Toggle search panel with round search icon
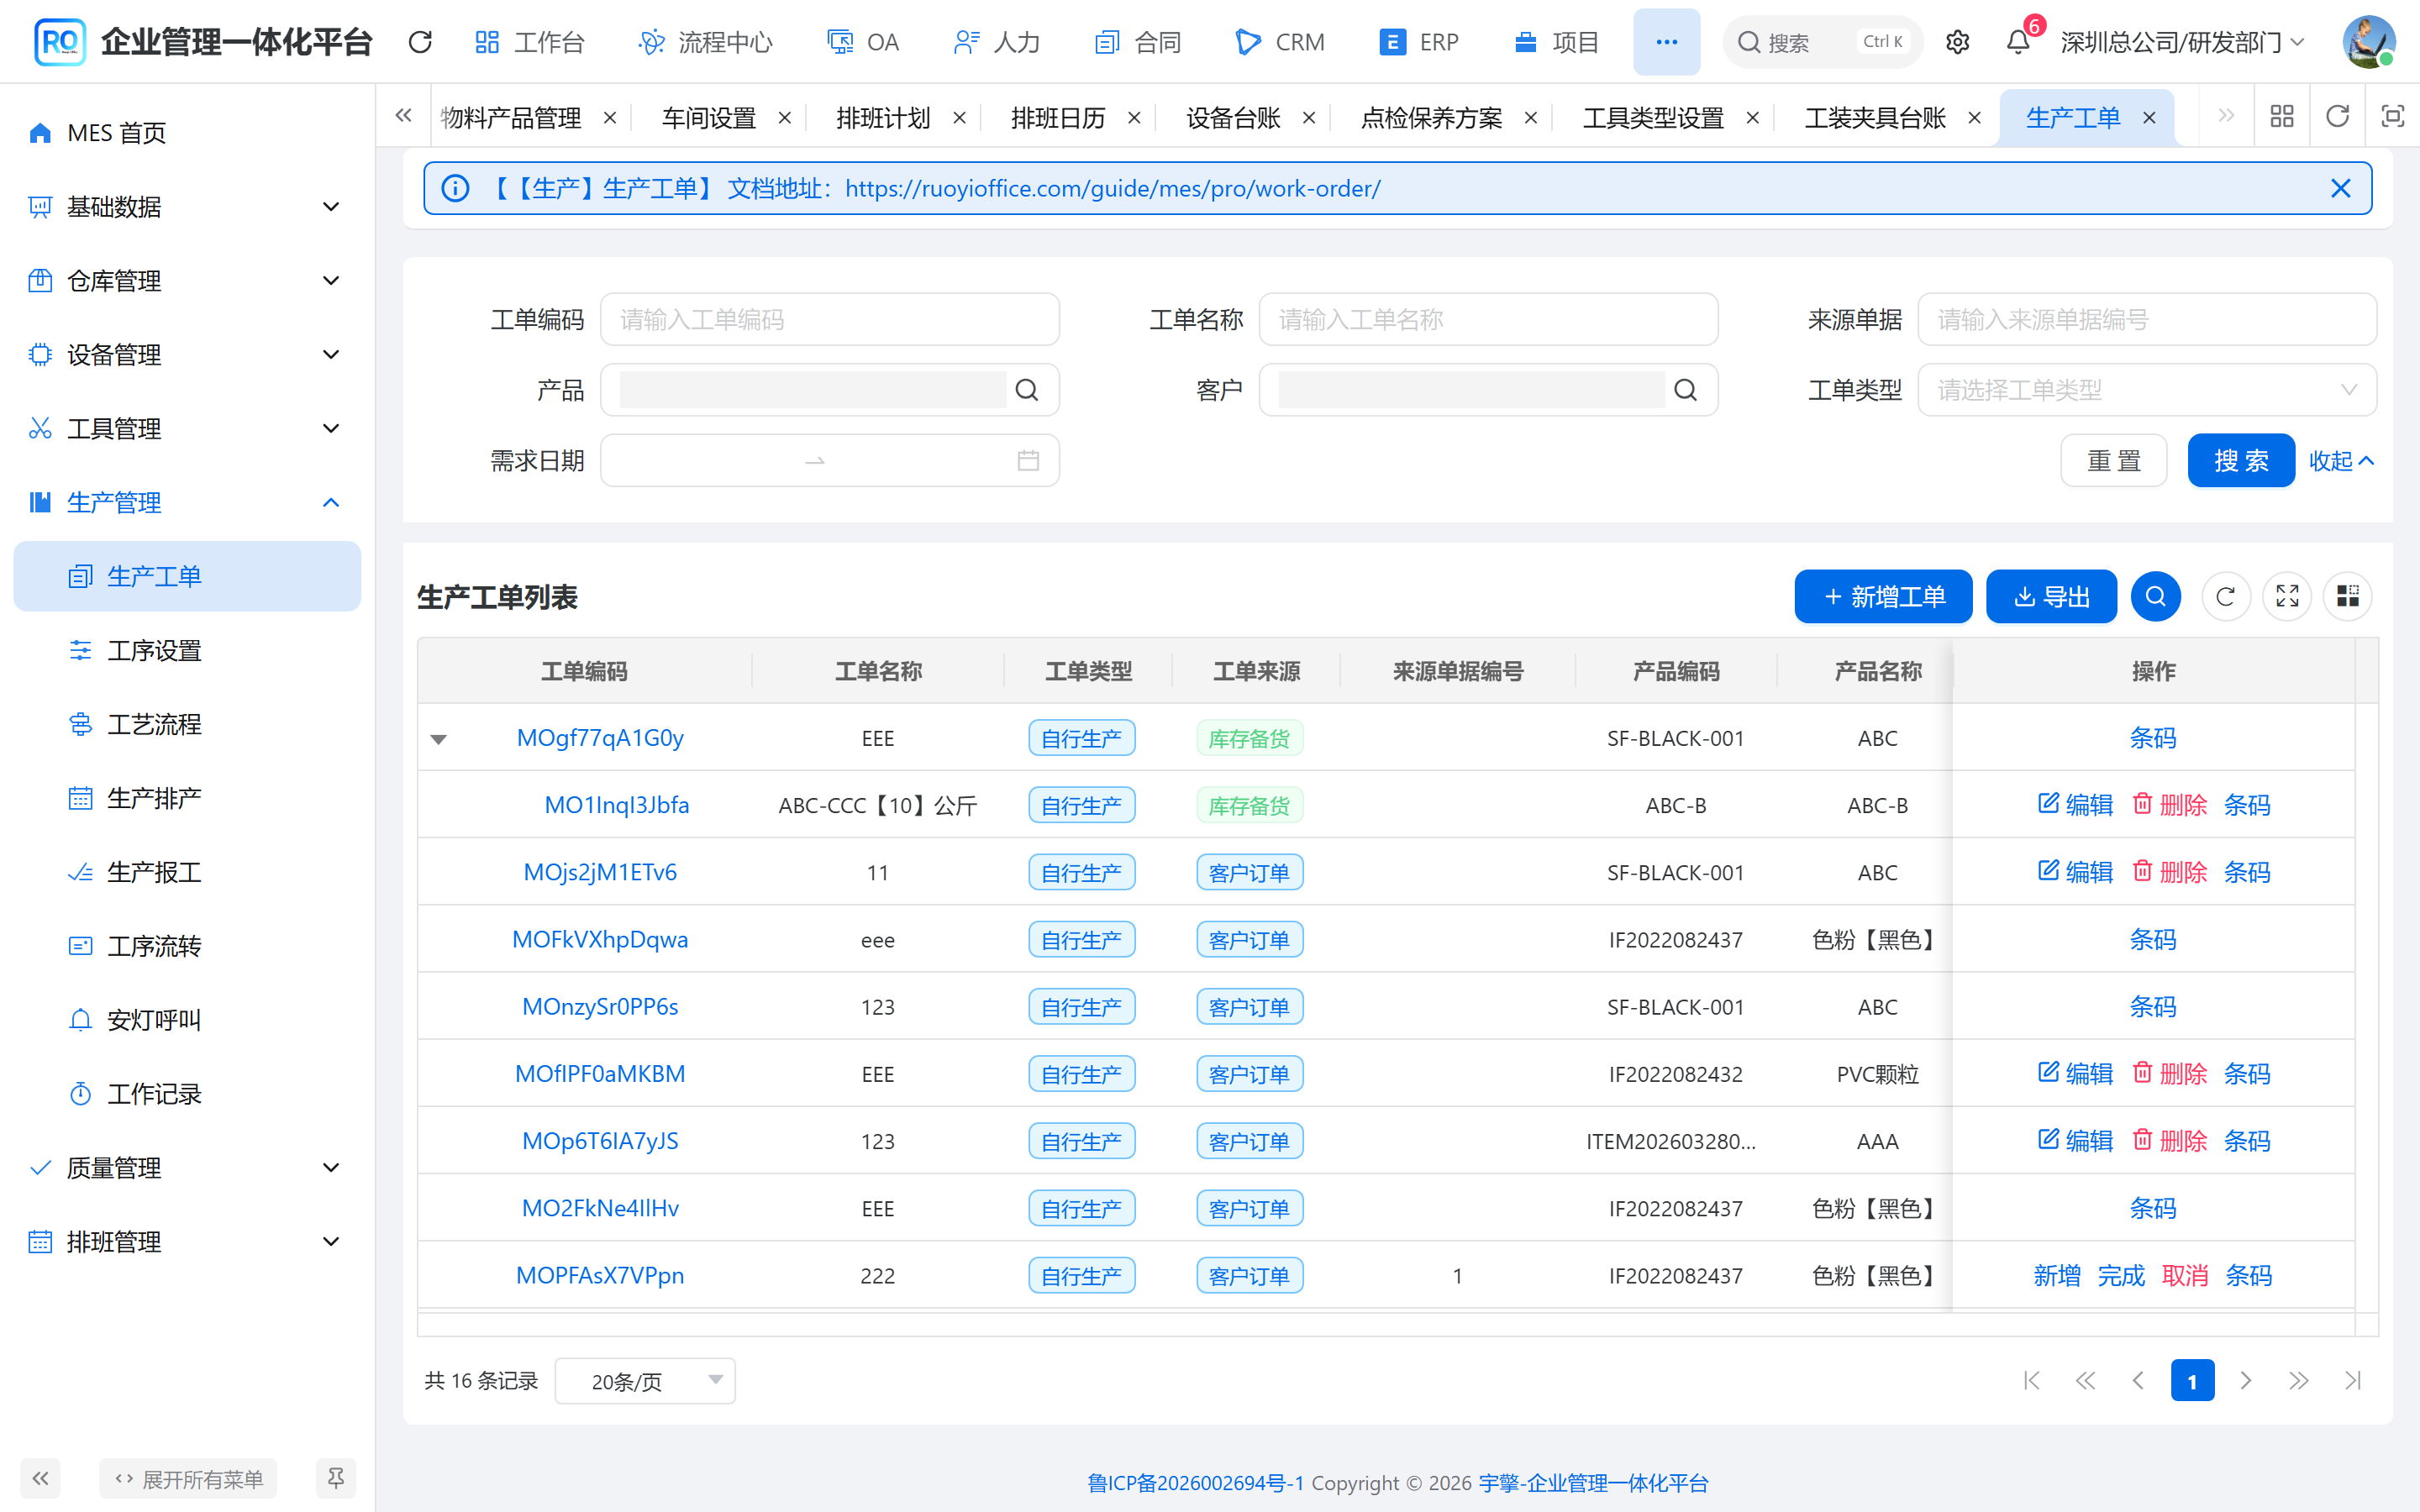 coord(2155,597)
